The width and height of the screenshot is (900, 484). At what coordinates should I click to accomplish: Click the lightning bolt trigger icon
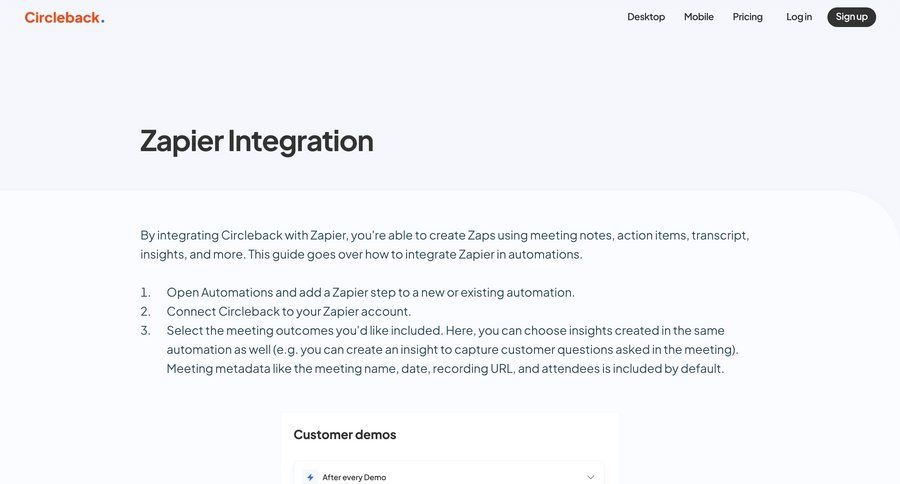tap(310, 477)
